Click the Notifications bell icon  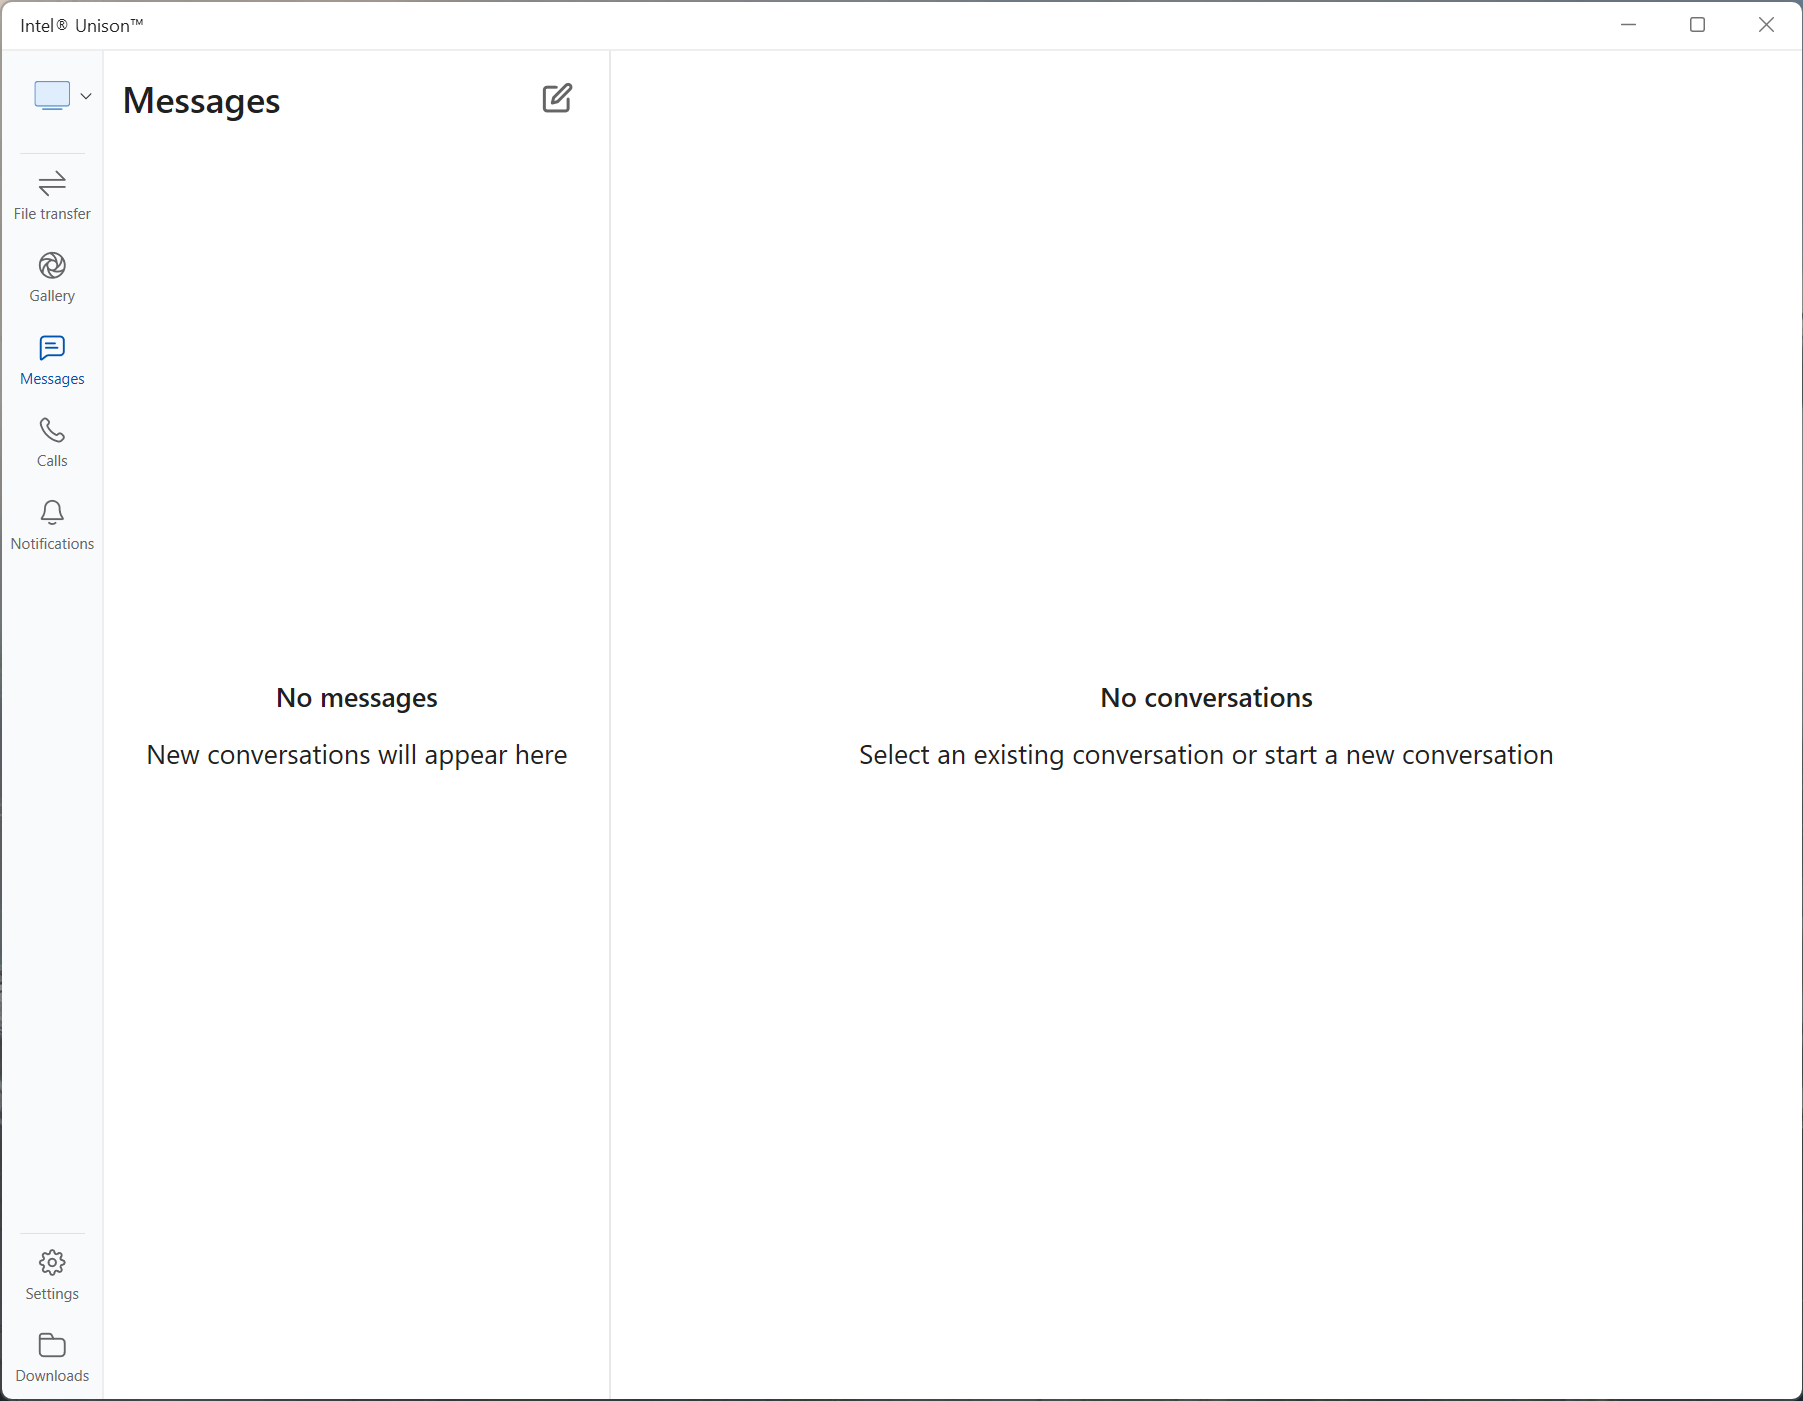click(52, 513)
